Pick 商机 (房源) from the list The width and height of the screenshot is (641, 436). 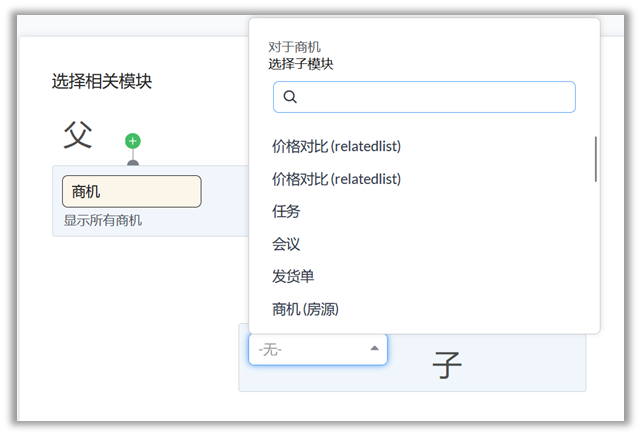305,309
